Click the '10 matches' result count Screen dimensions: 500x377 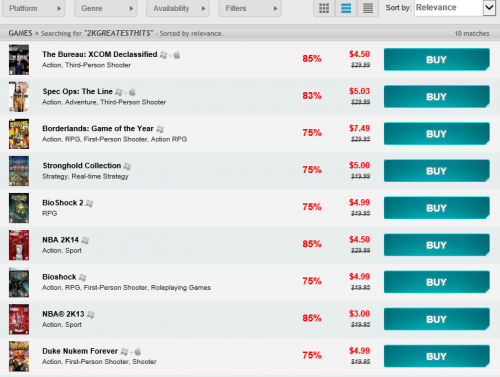472,34
